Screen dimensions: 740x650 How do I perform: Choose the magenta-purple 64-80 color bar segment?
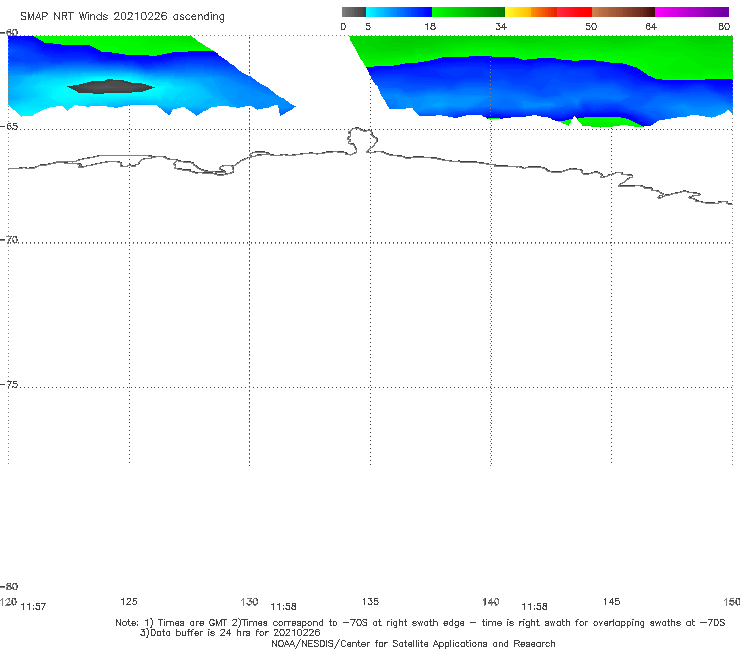692,12
